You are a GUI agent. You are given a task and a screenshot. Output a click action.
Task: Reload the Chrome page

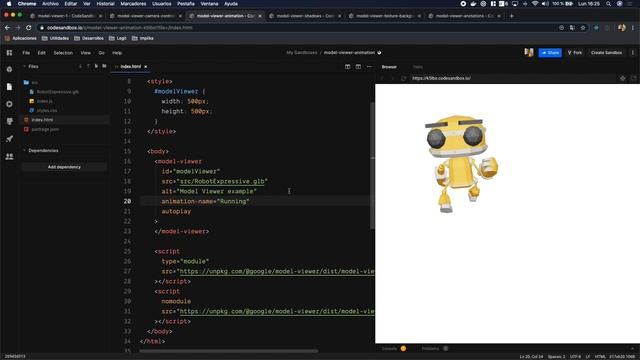pos(29,27)
